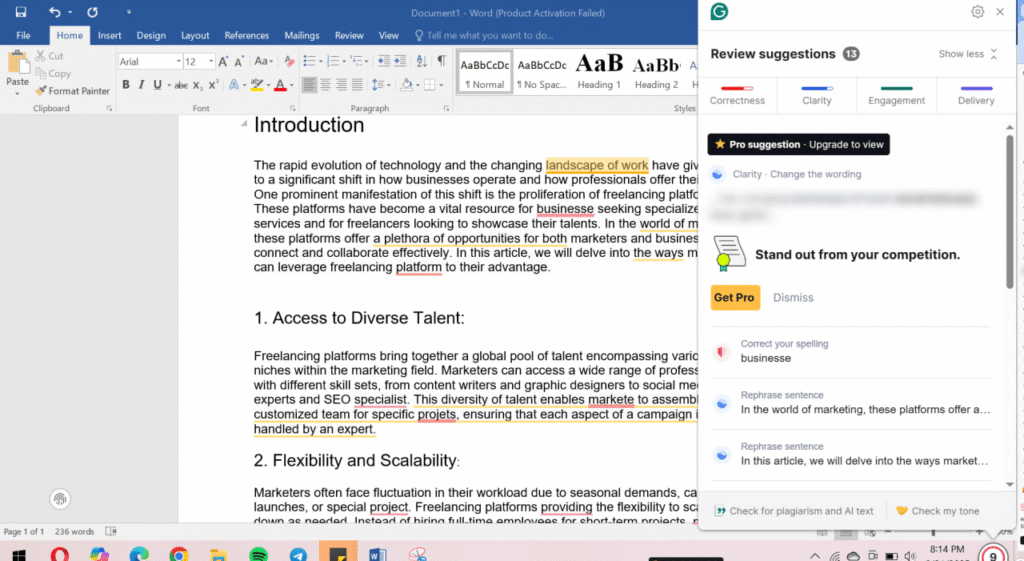Switch to the Insert ribbon tab
This screenshot has width=1024, height=561.
[x=109, y=35]
